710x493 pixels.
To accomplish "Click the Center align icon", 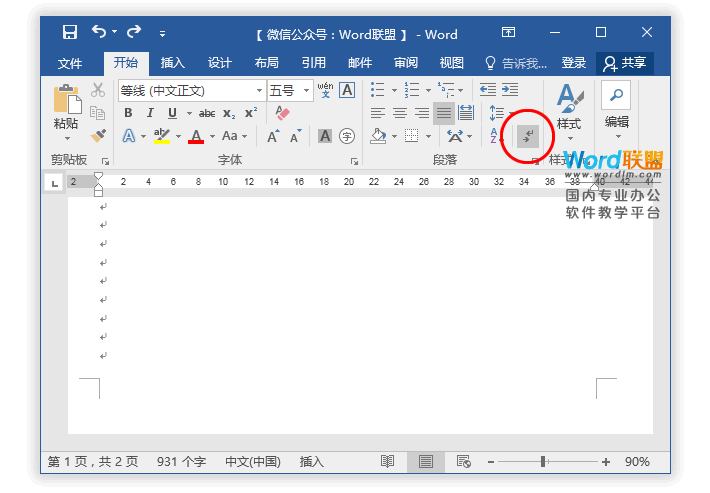I will click(399, 113).
